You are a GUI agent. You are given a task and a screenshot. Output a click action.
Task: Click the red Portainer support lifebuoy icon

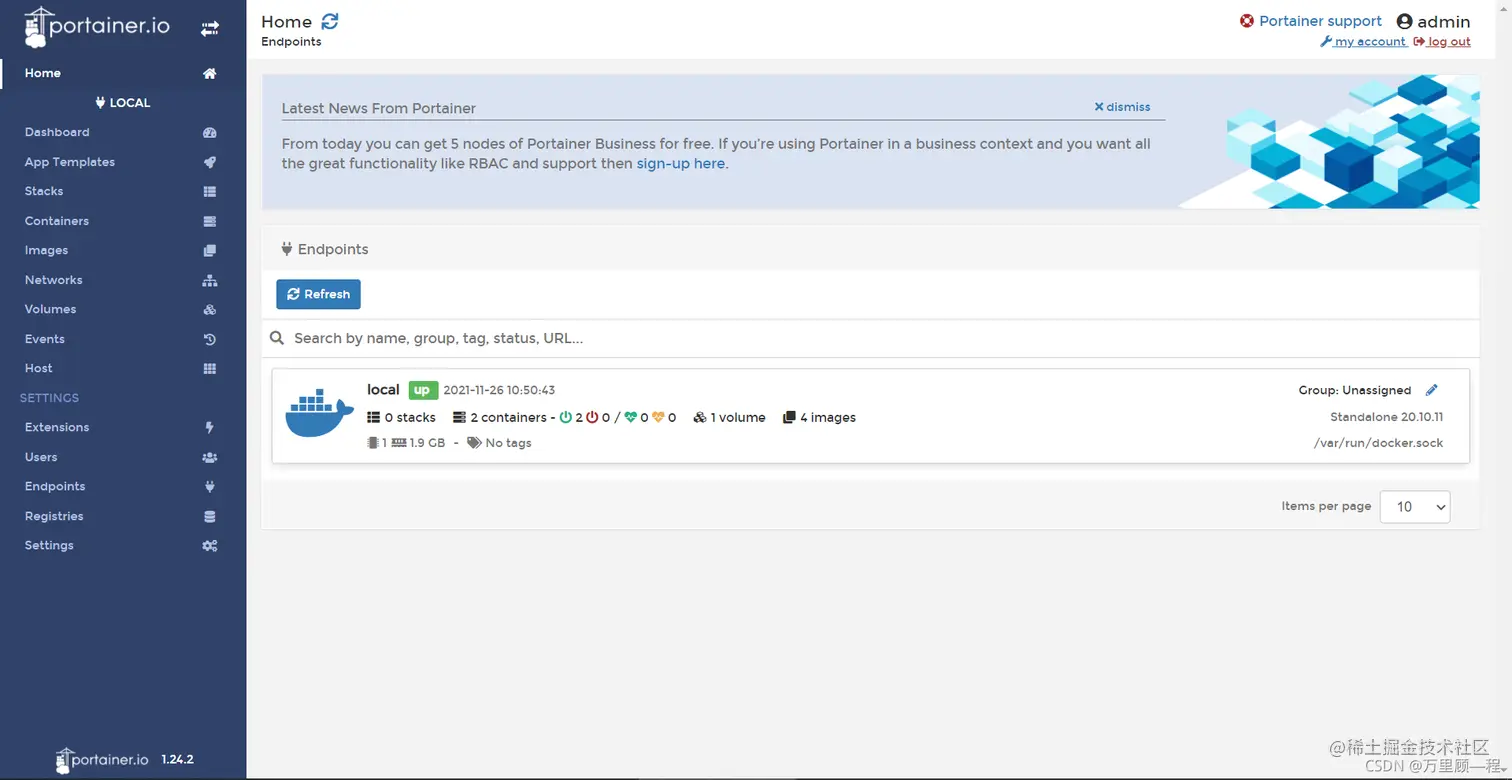coord(1247,21)
